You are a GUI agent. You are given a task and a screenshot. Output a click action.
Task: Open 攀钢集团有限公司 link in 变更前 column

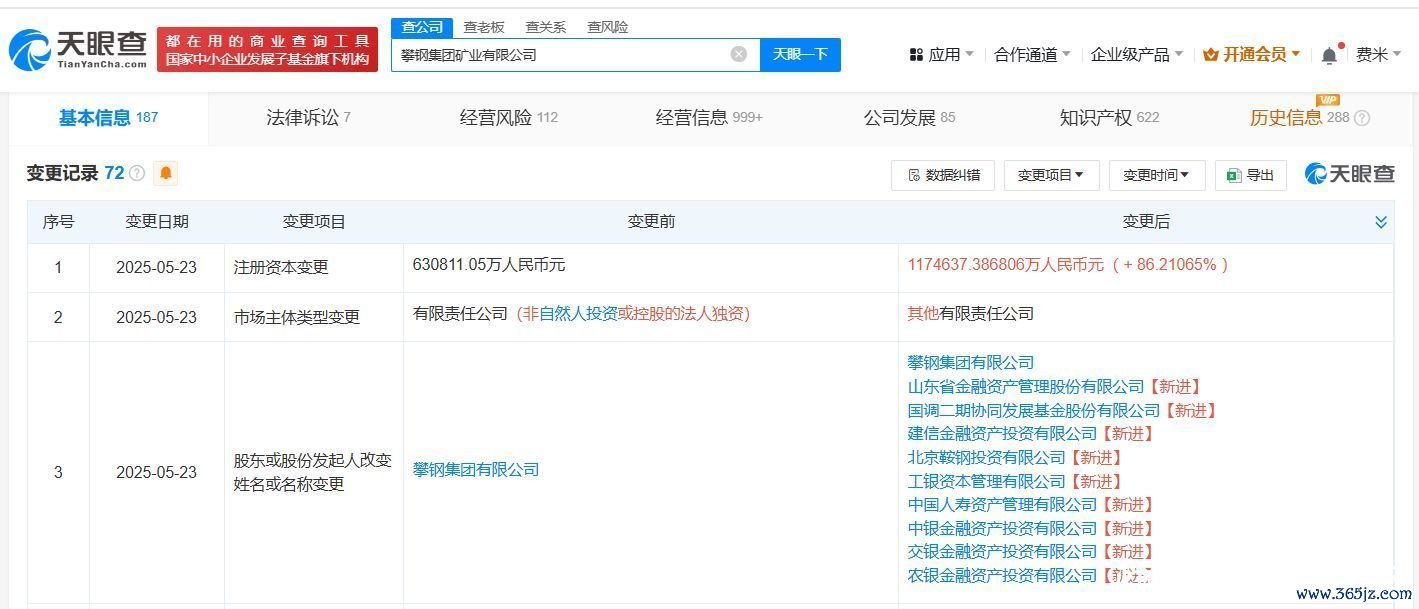coord(476,469)
